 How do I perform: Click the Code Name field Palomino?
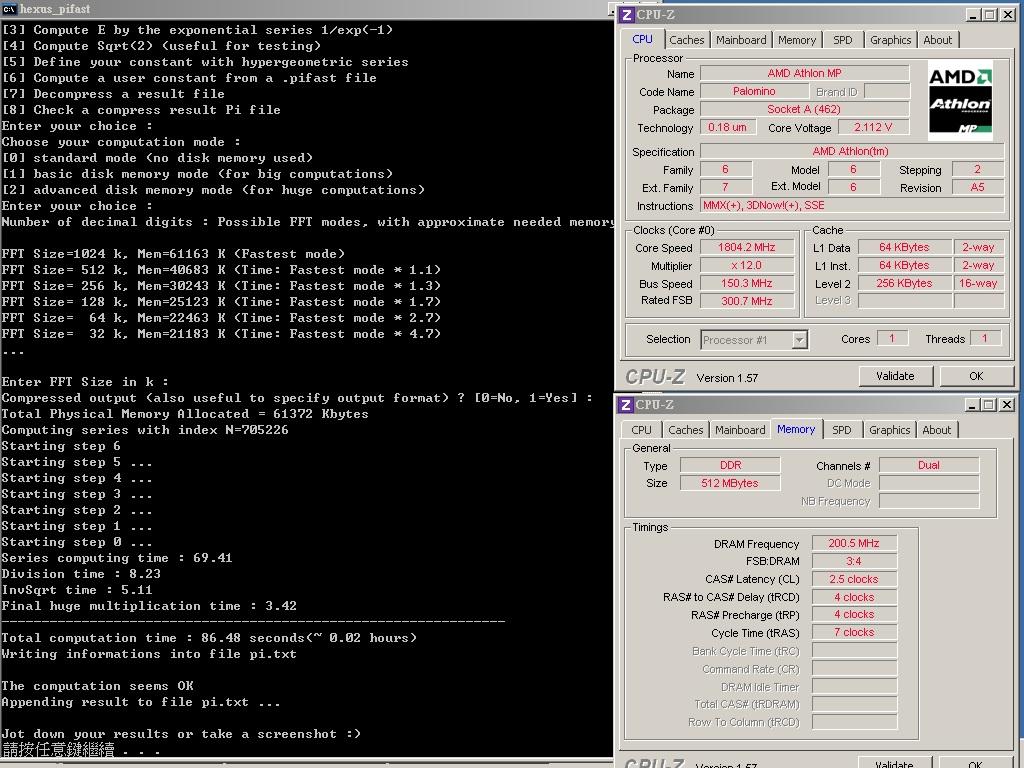point(754,91)
